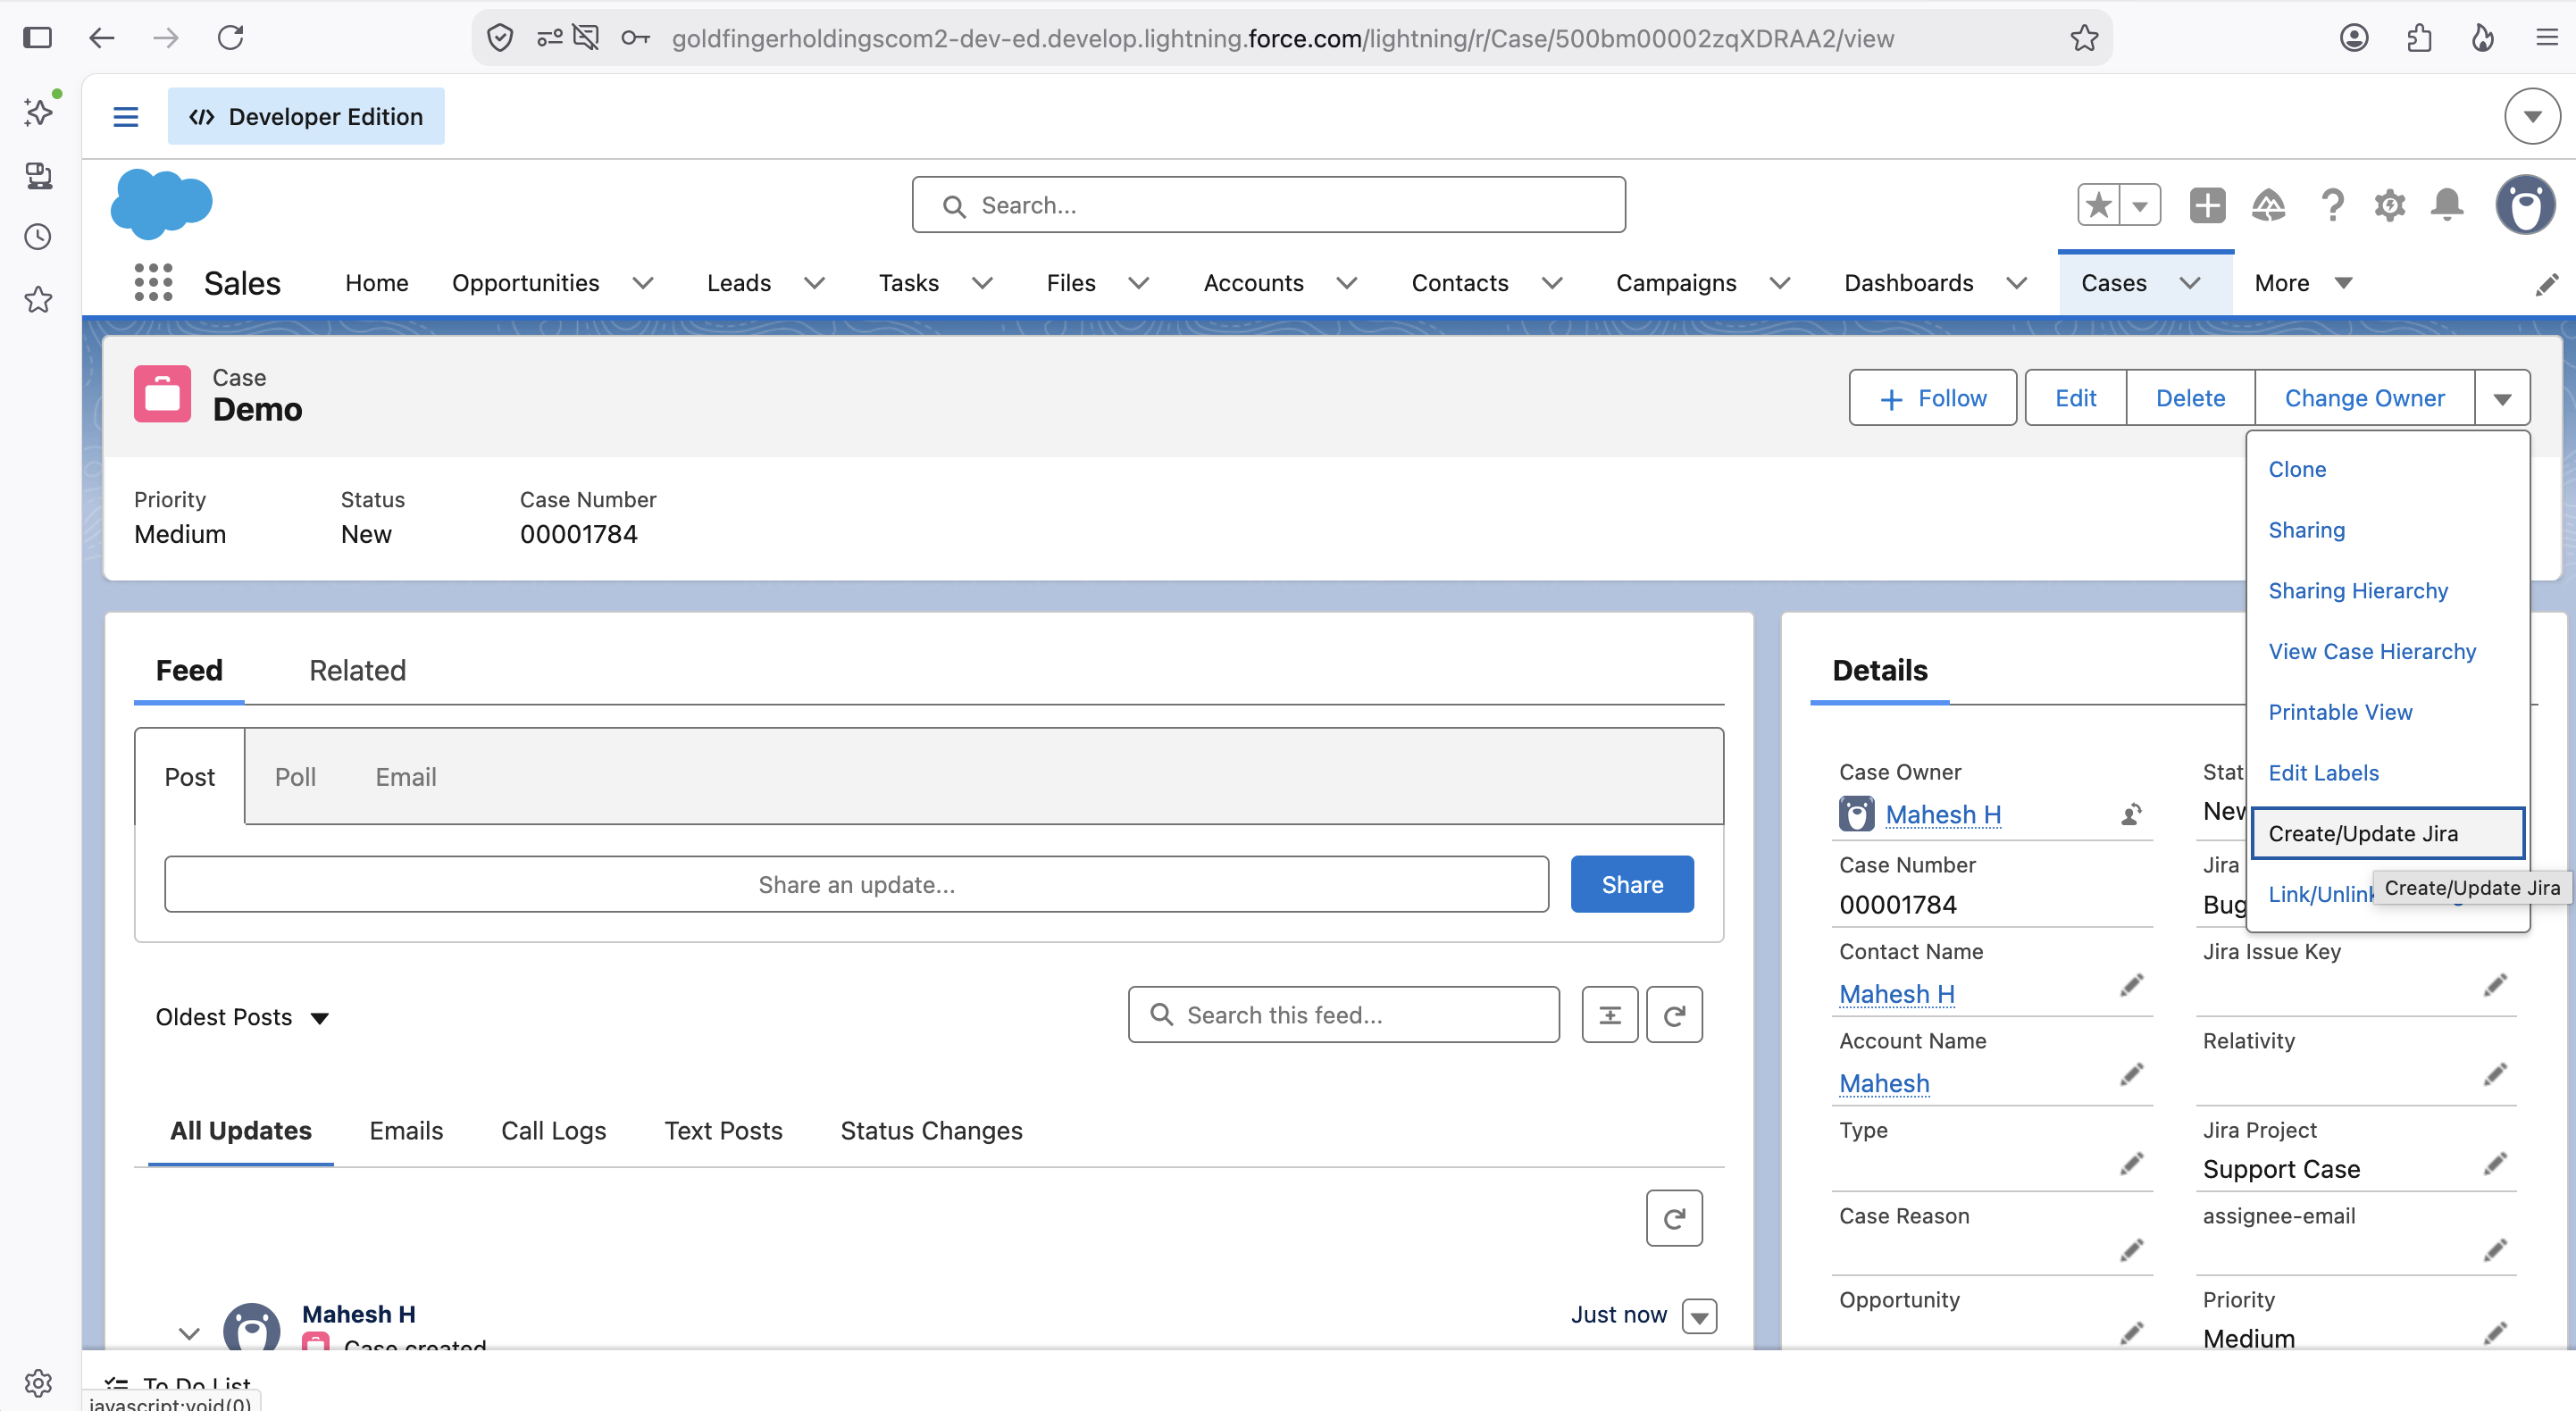This screenshot has height=1411, width=2576.
Task: Open the Oldest Posts sort dropdown
Action: pos(242,1017)
